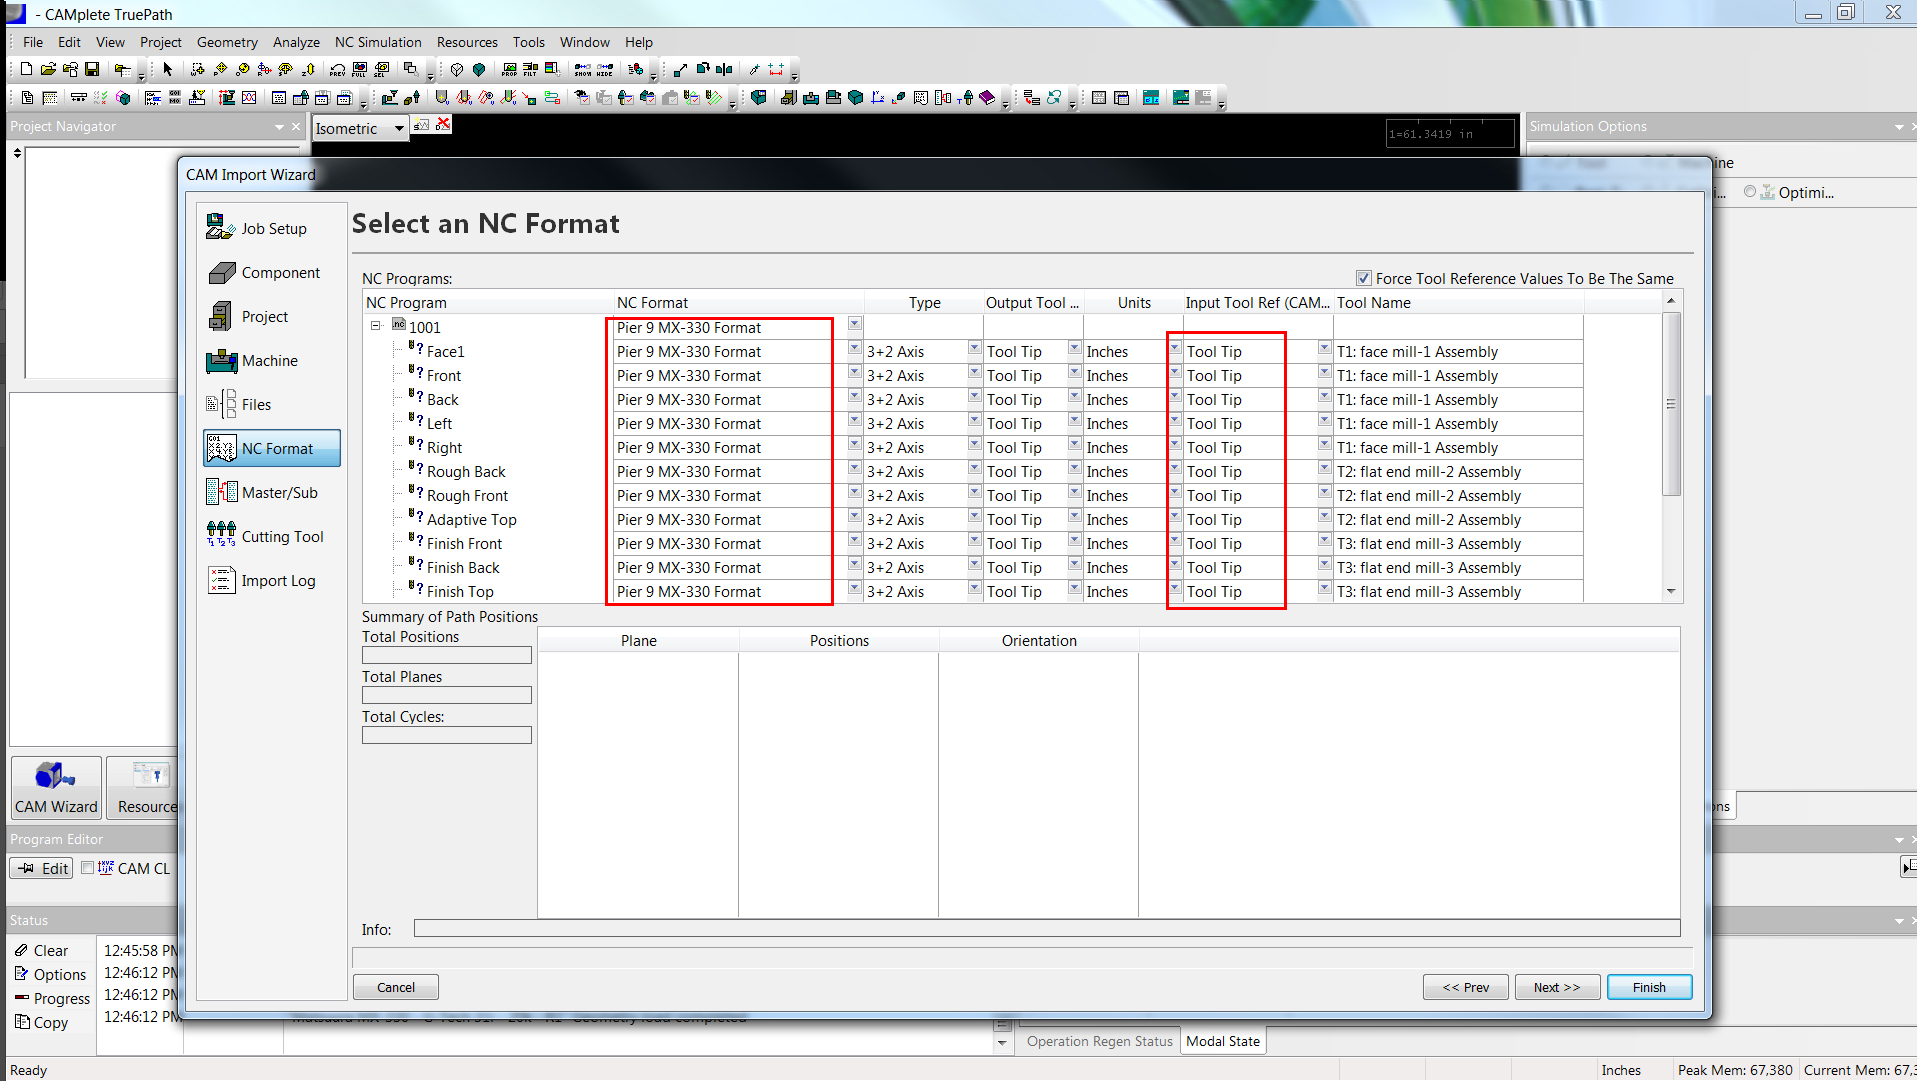The image size is (1917, 1081).
Task: Select the Optimi... radio button
Action: (x=1750, y=192)
